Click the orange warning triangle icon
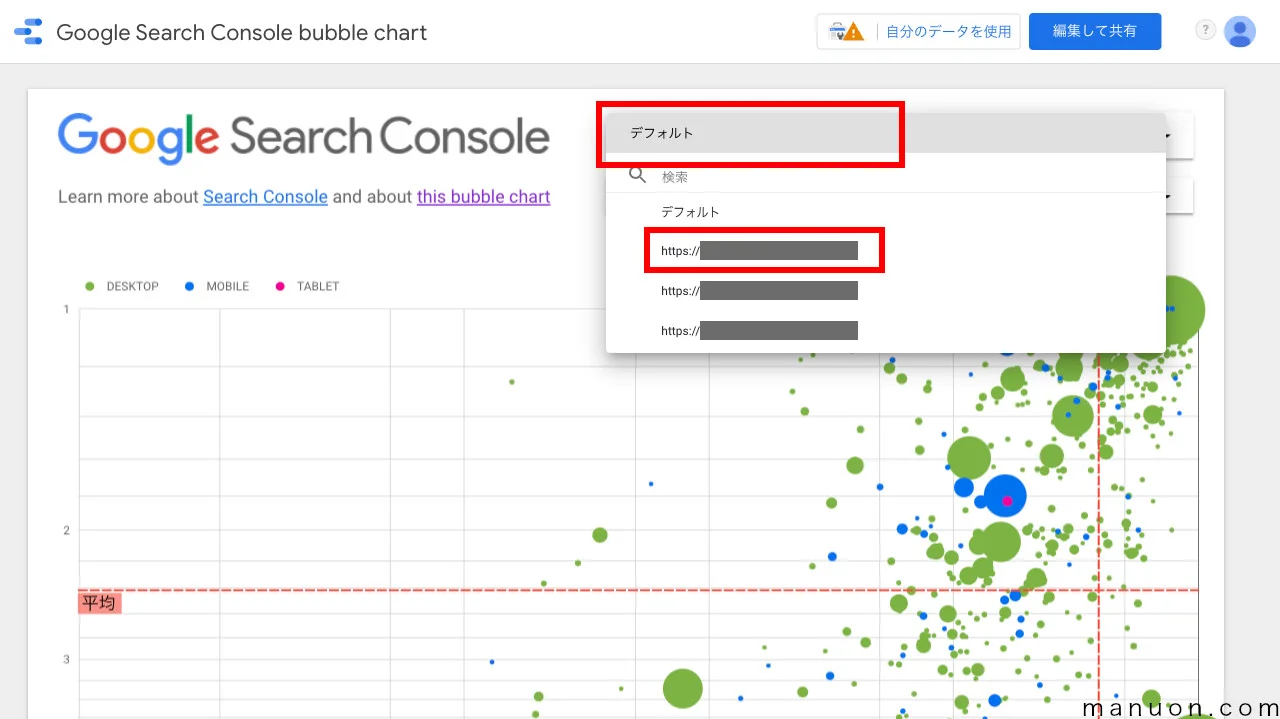The image size is (1280, 719). coord(852,32)
